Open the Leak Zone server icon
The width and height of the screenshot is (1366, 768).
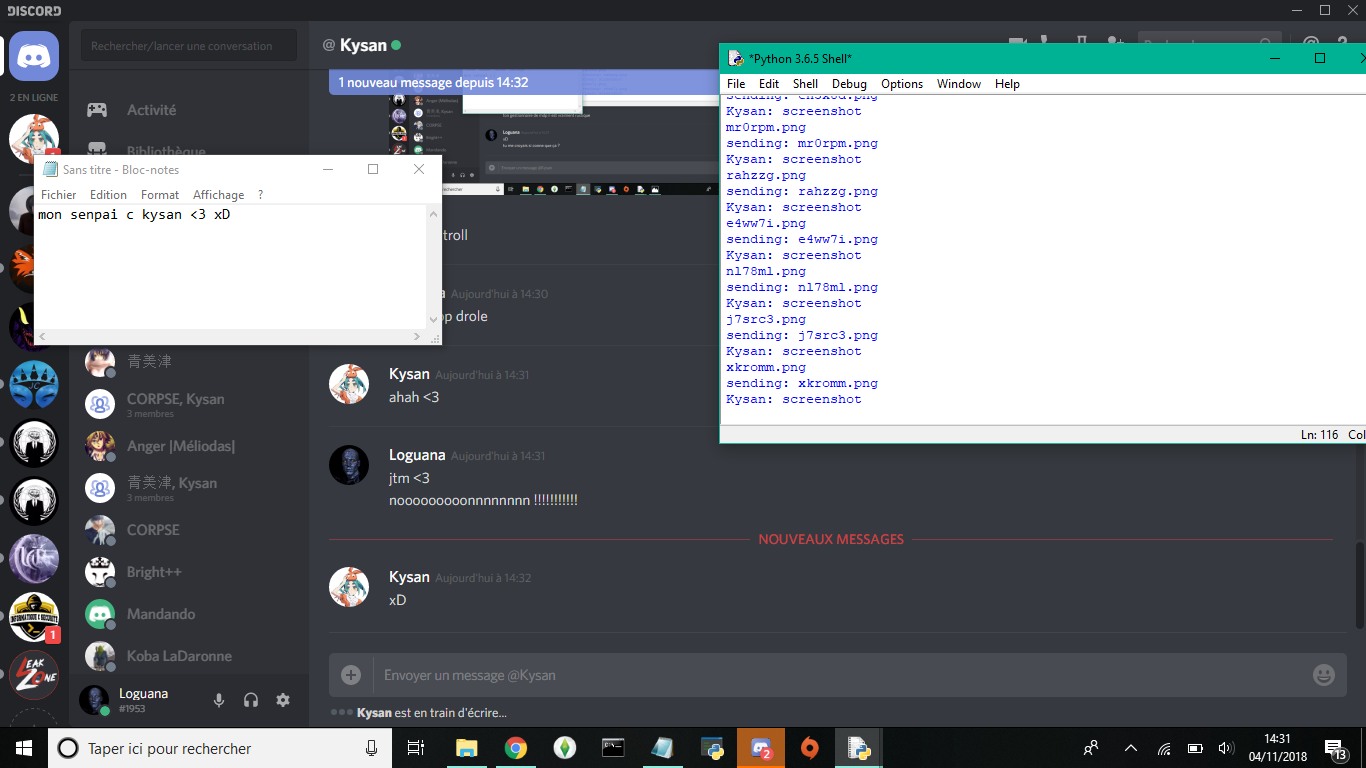click(34, 675)
